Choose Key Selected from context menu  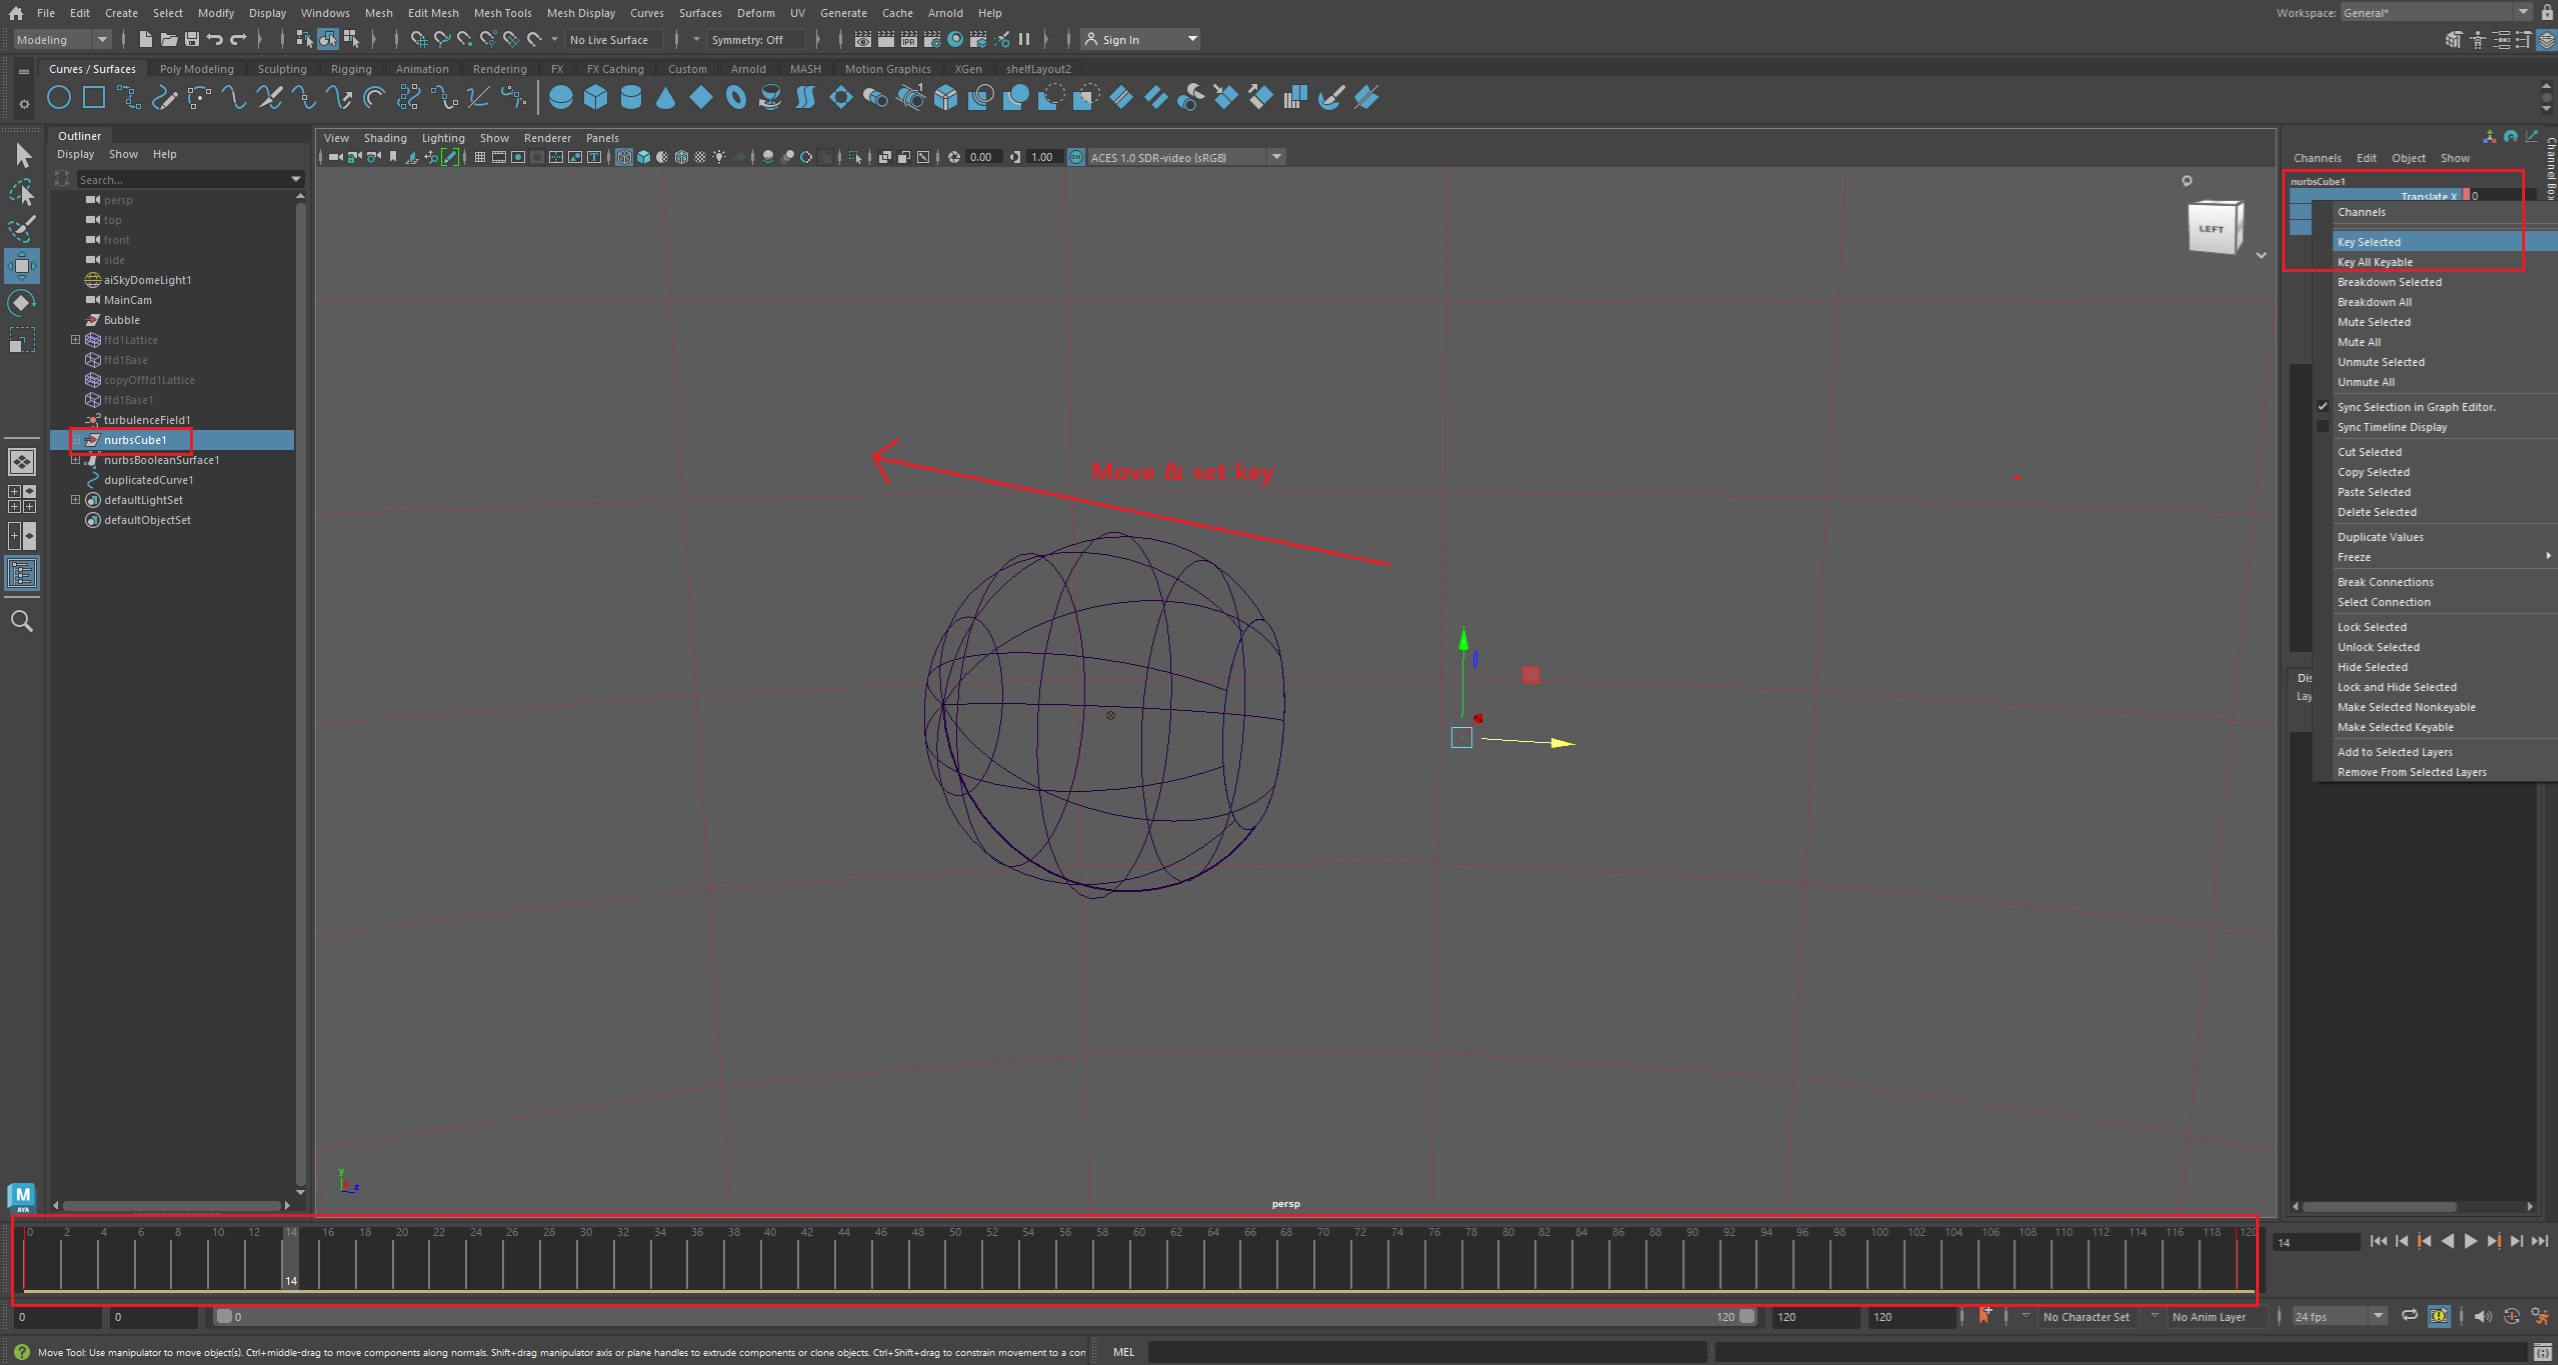pyautogui.click(x=2368, y=242)
